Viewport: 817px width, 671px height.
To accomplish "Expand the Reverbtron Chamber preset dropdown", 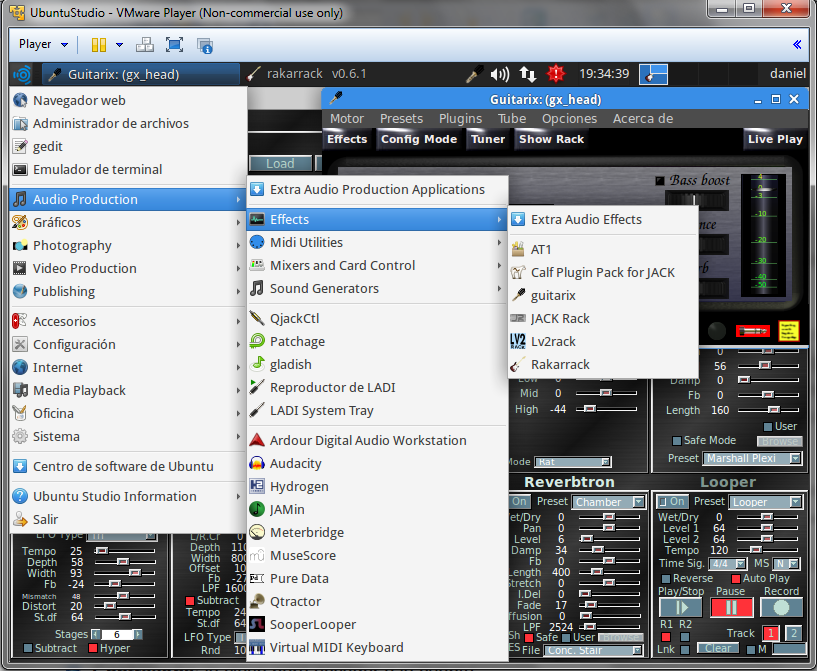I will [x=610, y=502].
